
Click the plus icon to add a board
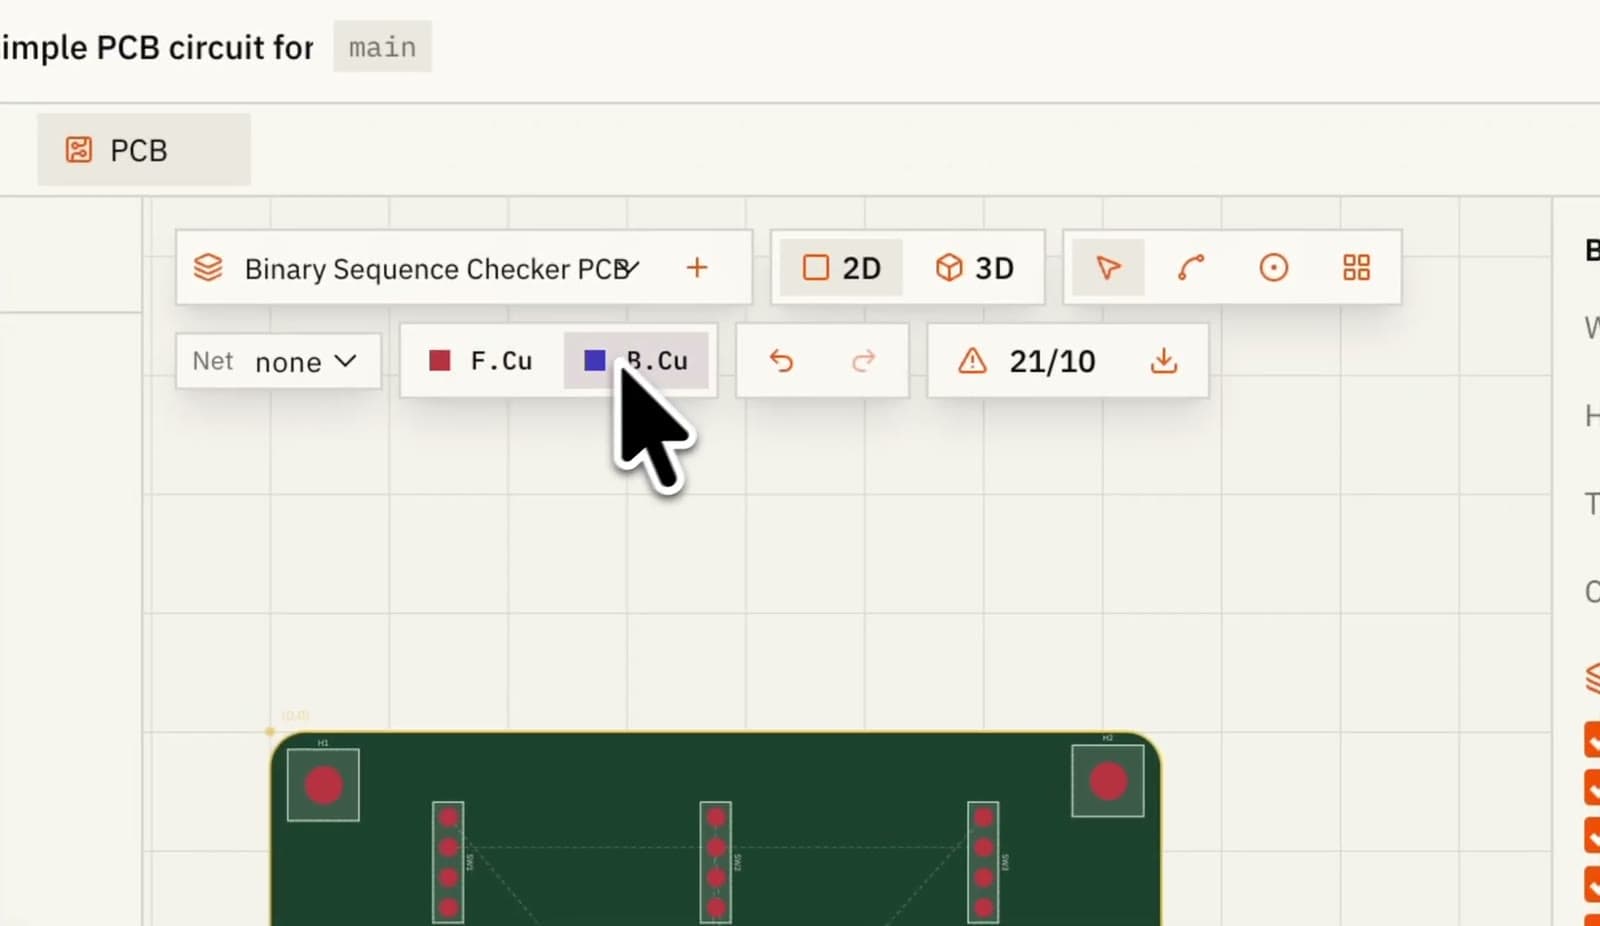tap(697, 267)
